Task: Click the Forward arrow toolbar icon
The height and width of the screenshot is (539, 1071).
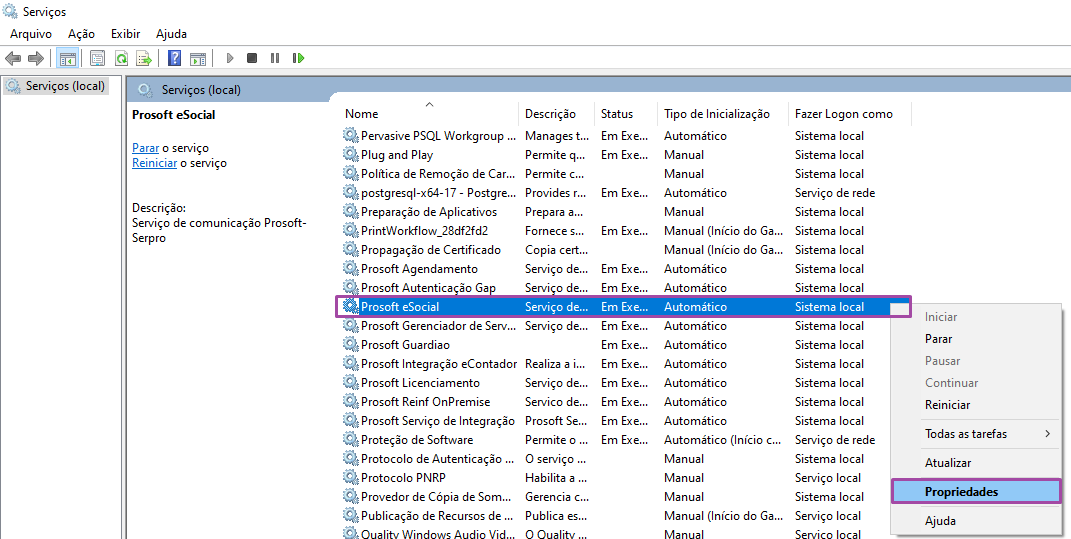Action: [36, 58]
